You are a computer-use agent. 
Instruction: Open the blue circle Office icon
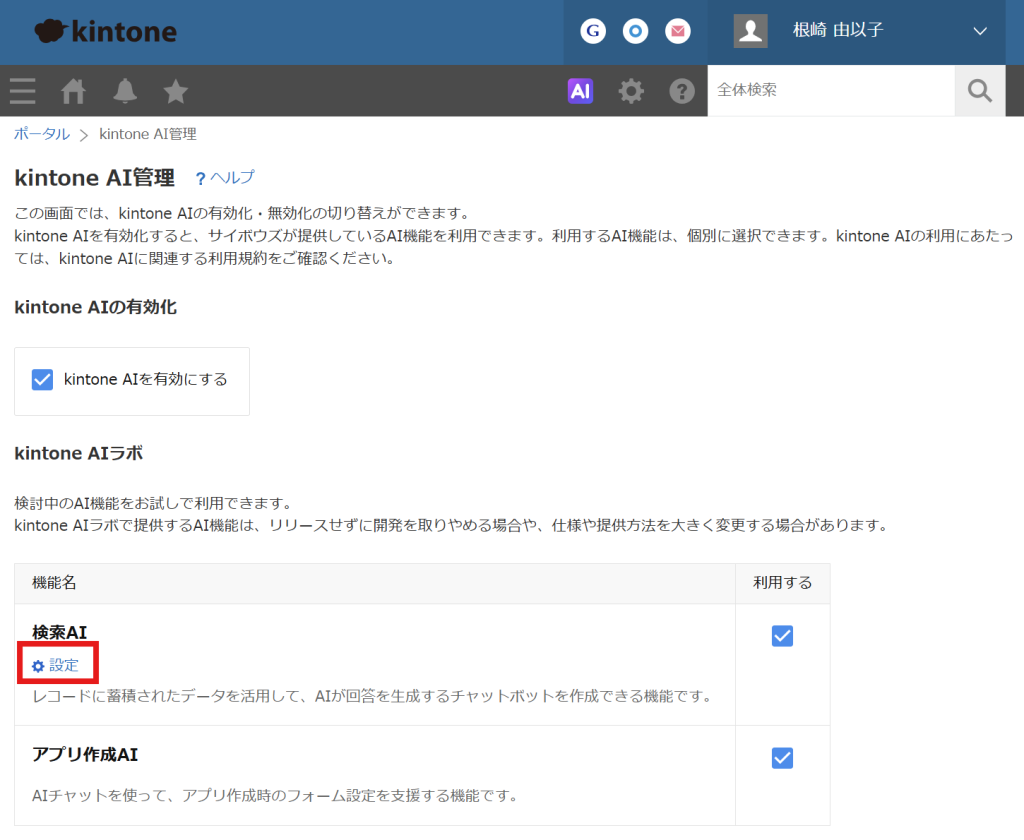click(635, 31)
